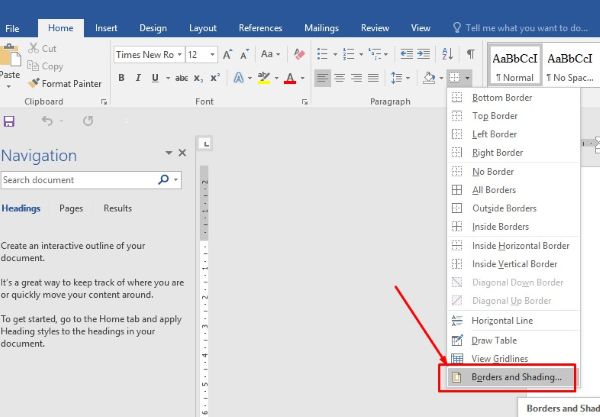Image resolution: width=600 pixels, height=417 pixels.
Task: Apply text highlight color
Action: pyautogui.click(x=264, y=78)
